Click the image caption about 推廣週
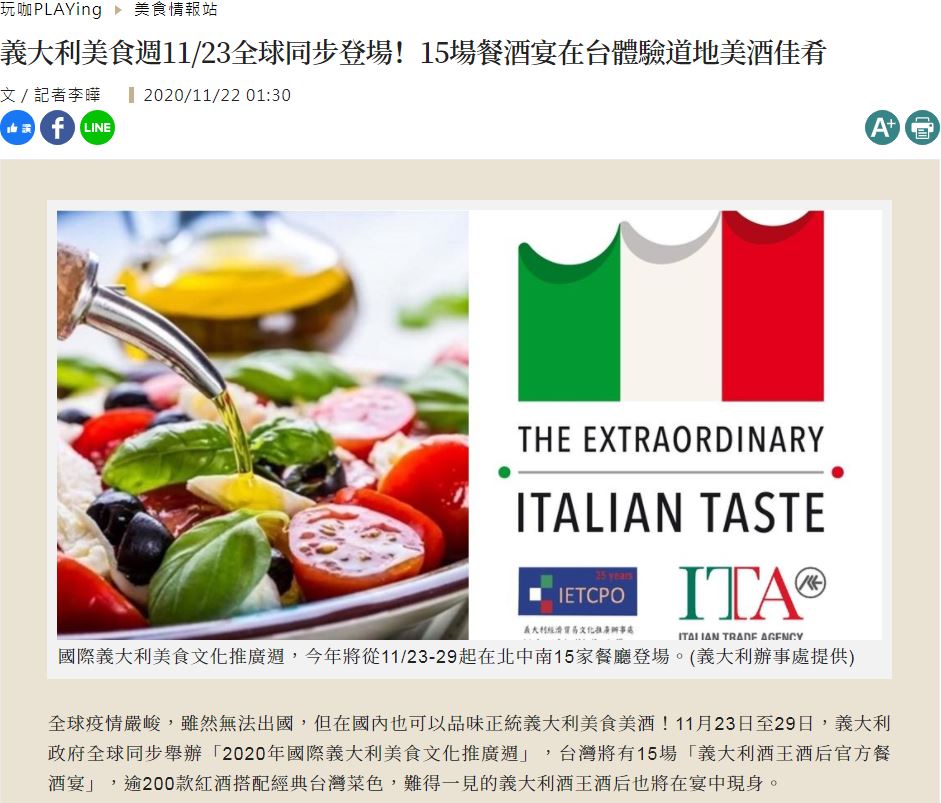This screenshot has height=803, width=941. click(x=456, y=657)
